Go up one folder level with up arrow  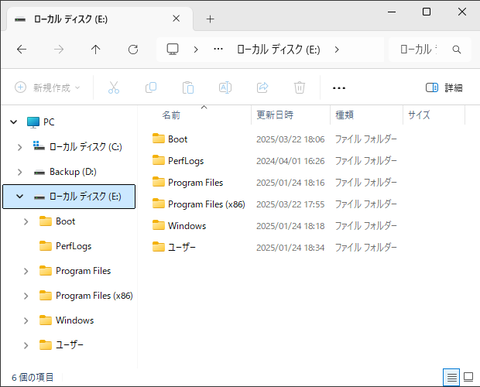[96, 50]
